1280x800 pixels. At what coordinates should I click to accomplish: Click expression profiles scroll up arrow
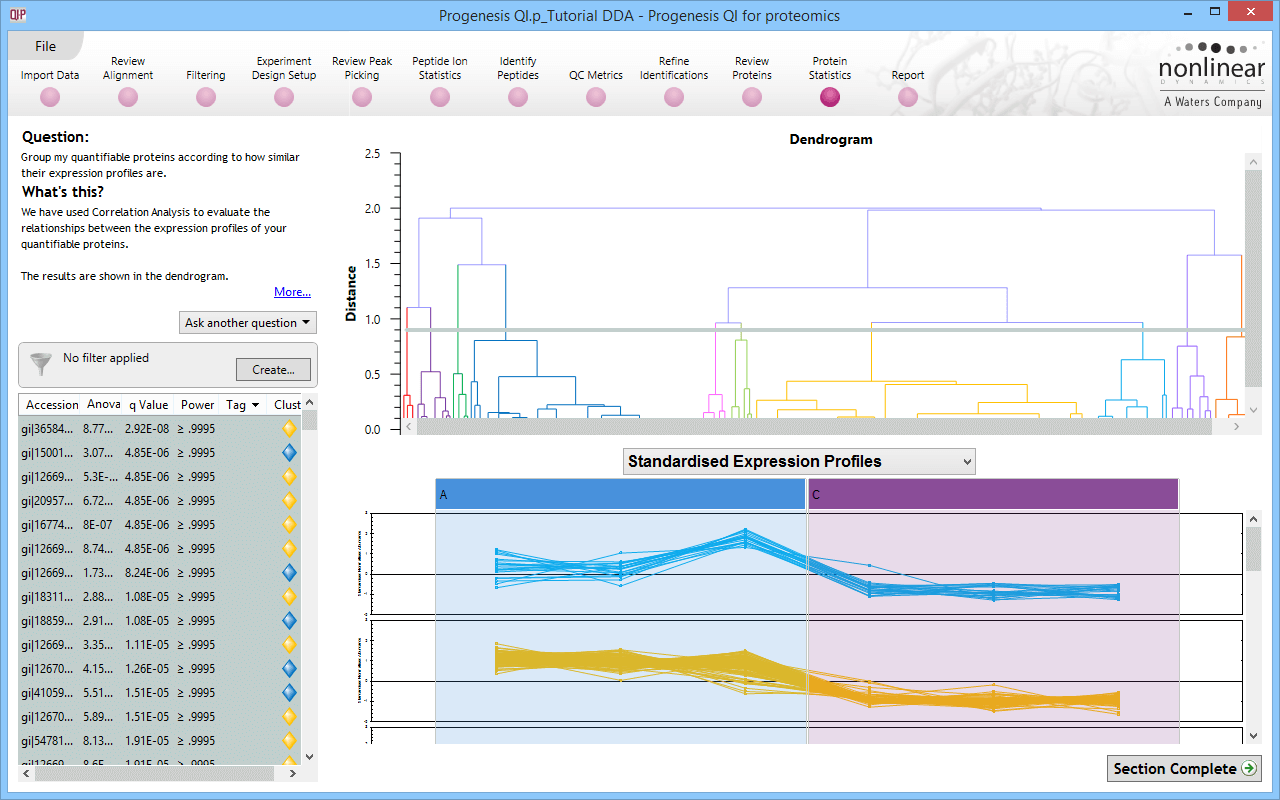[x=1254, y=520]
